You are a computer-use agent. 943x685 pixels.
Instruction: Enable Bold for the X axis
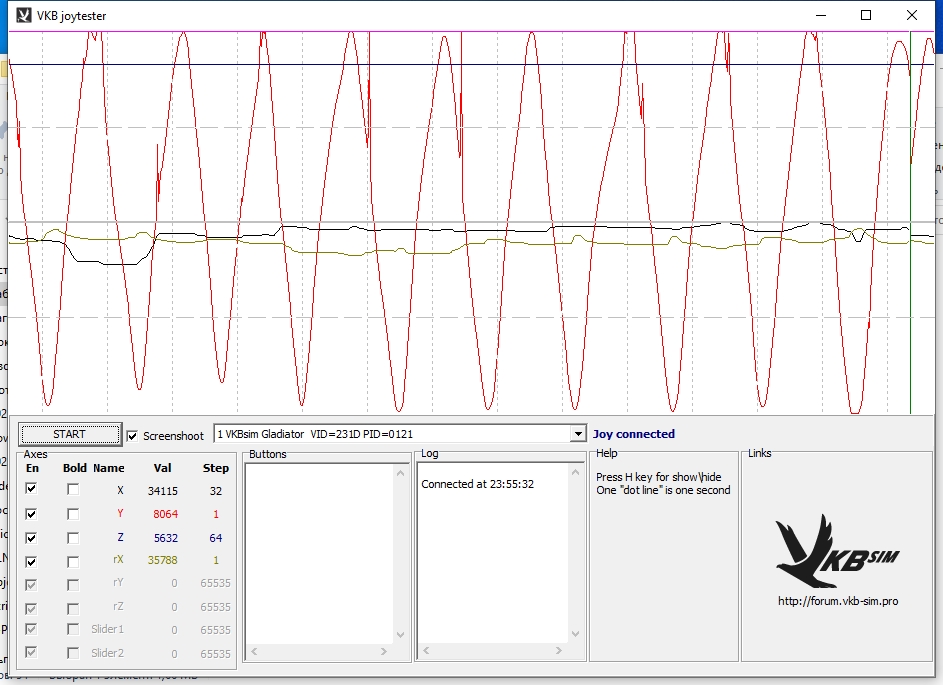(73, 490)
